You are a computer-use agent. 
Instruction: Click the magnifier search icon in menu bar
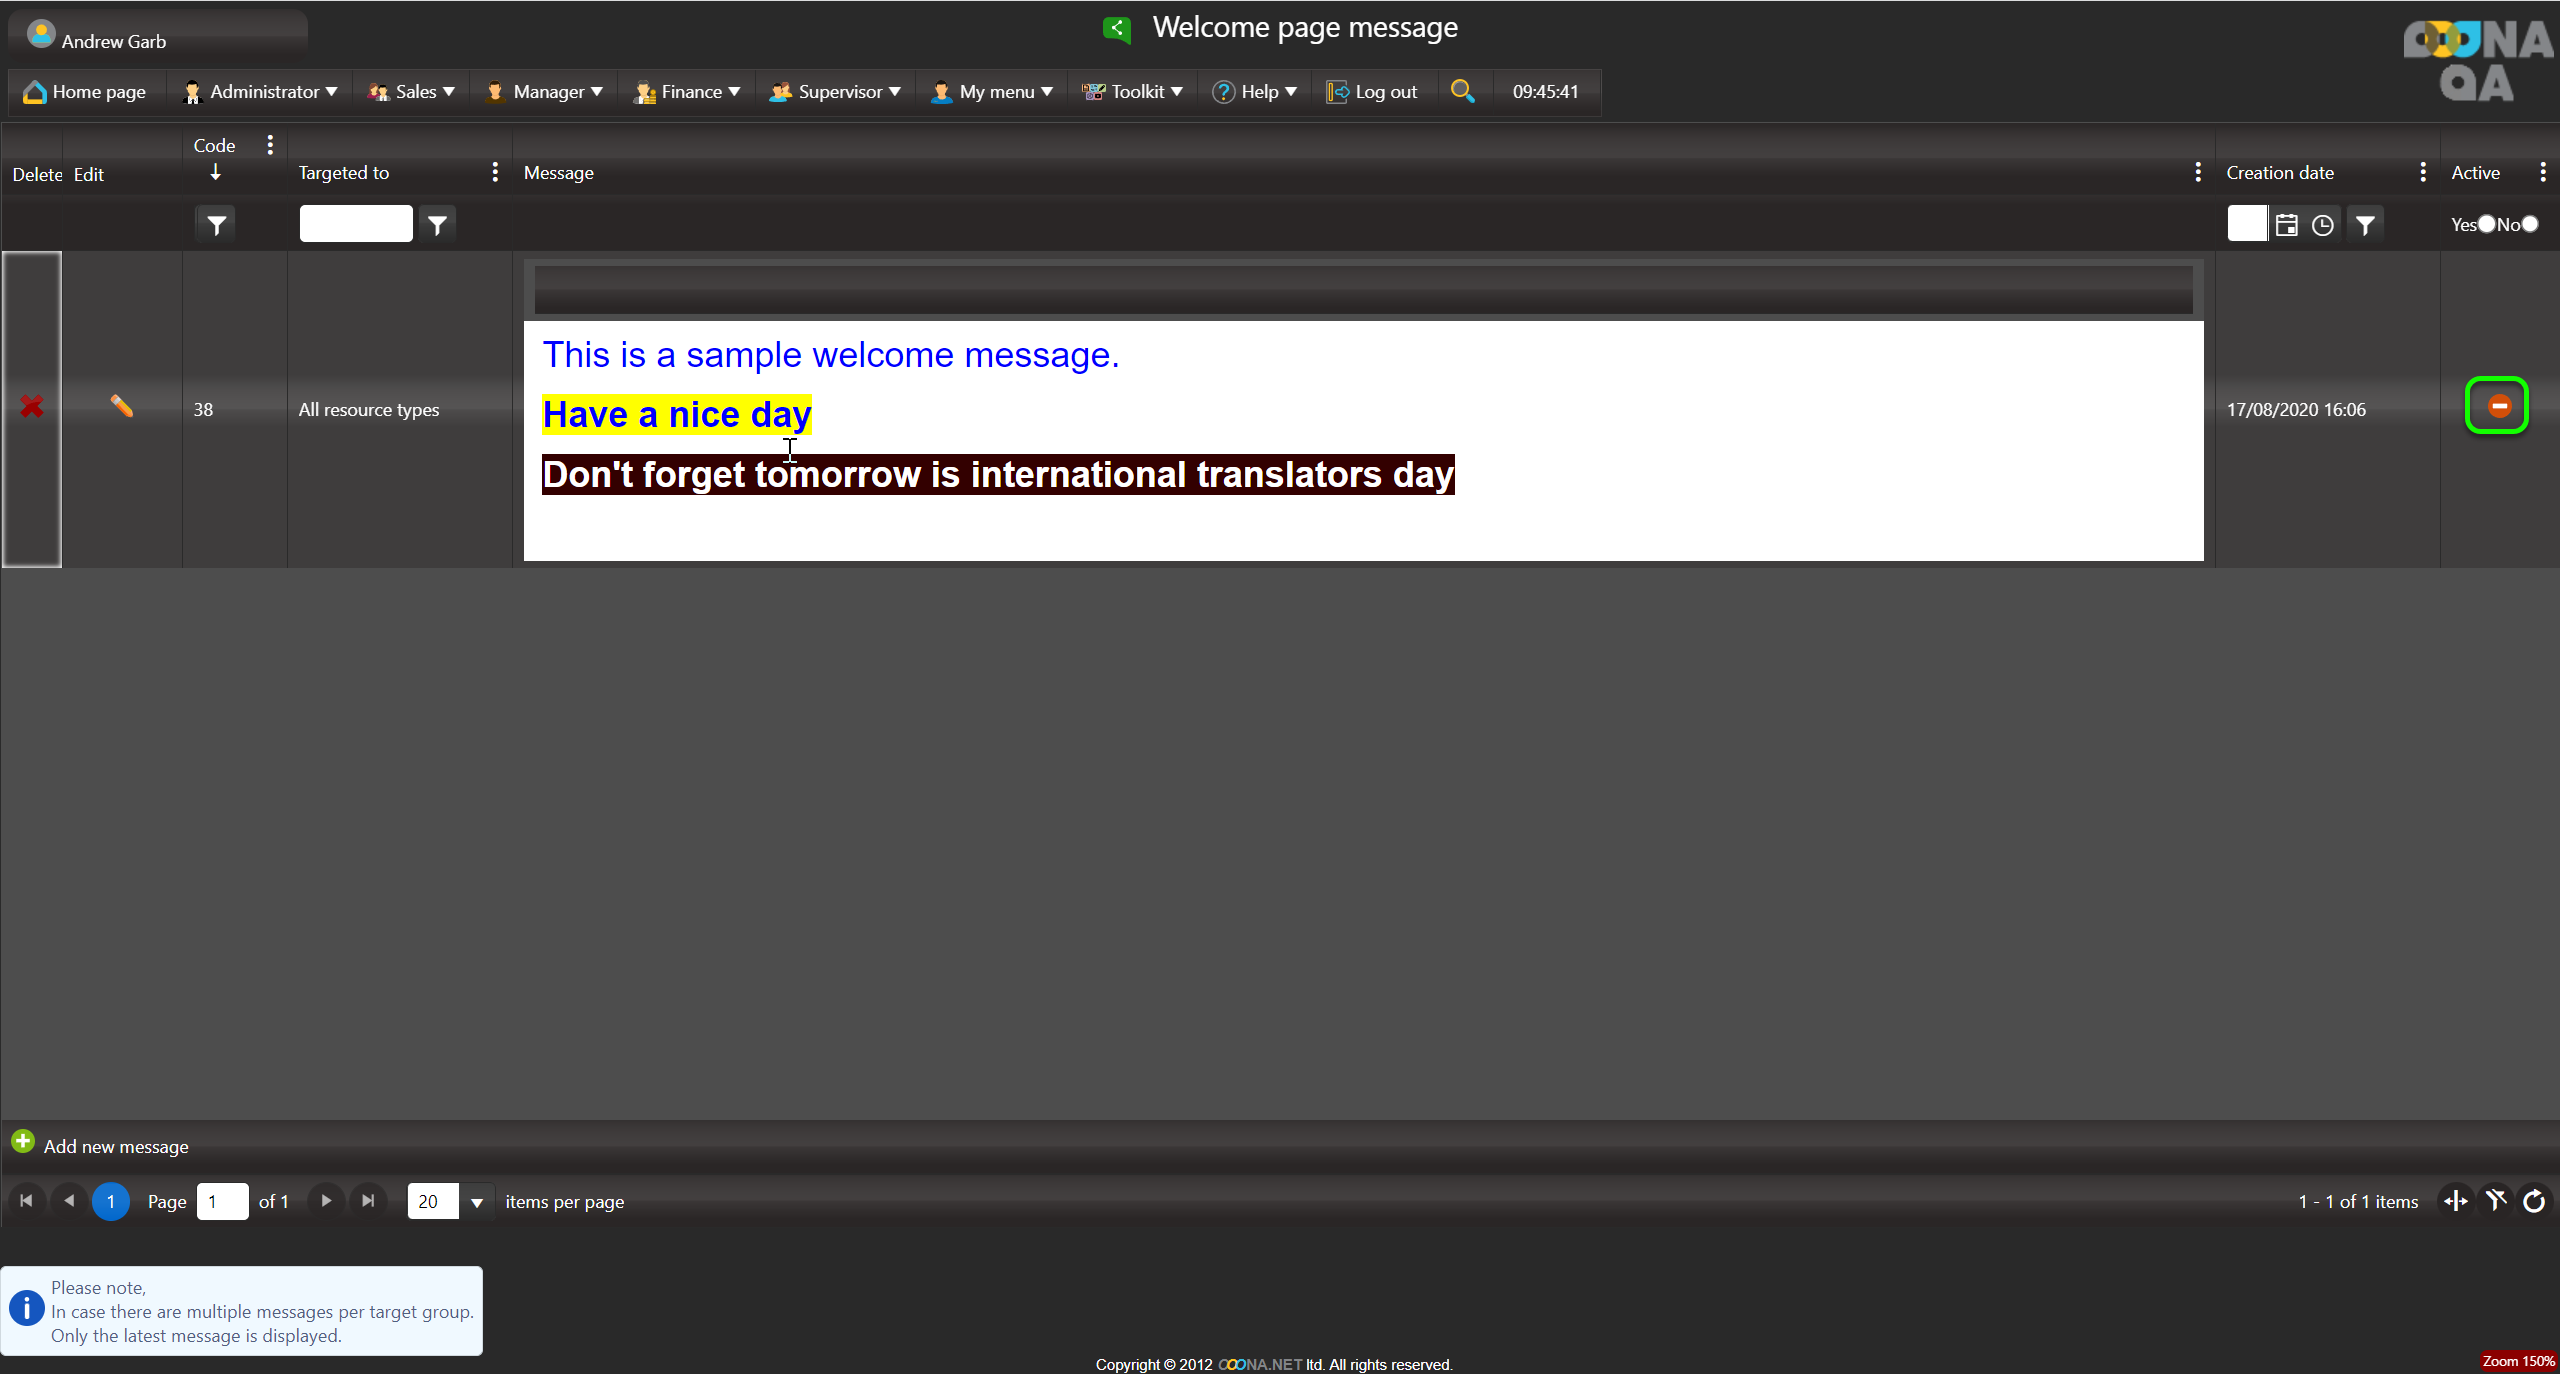1462,91
